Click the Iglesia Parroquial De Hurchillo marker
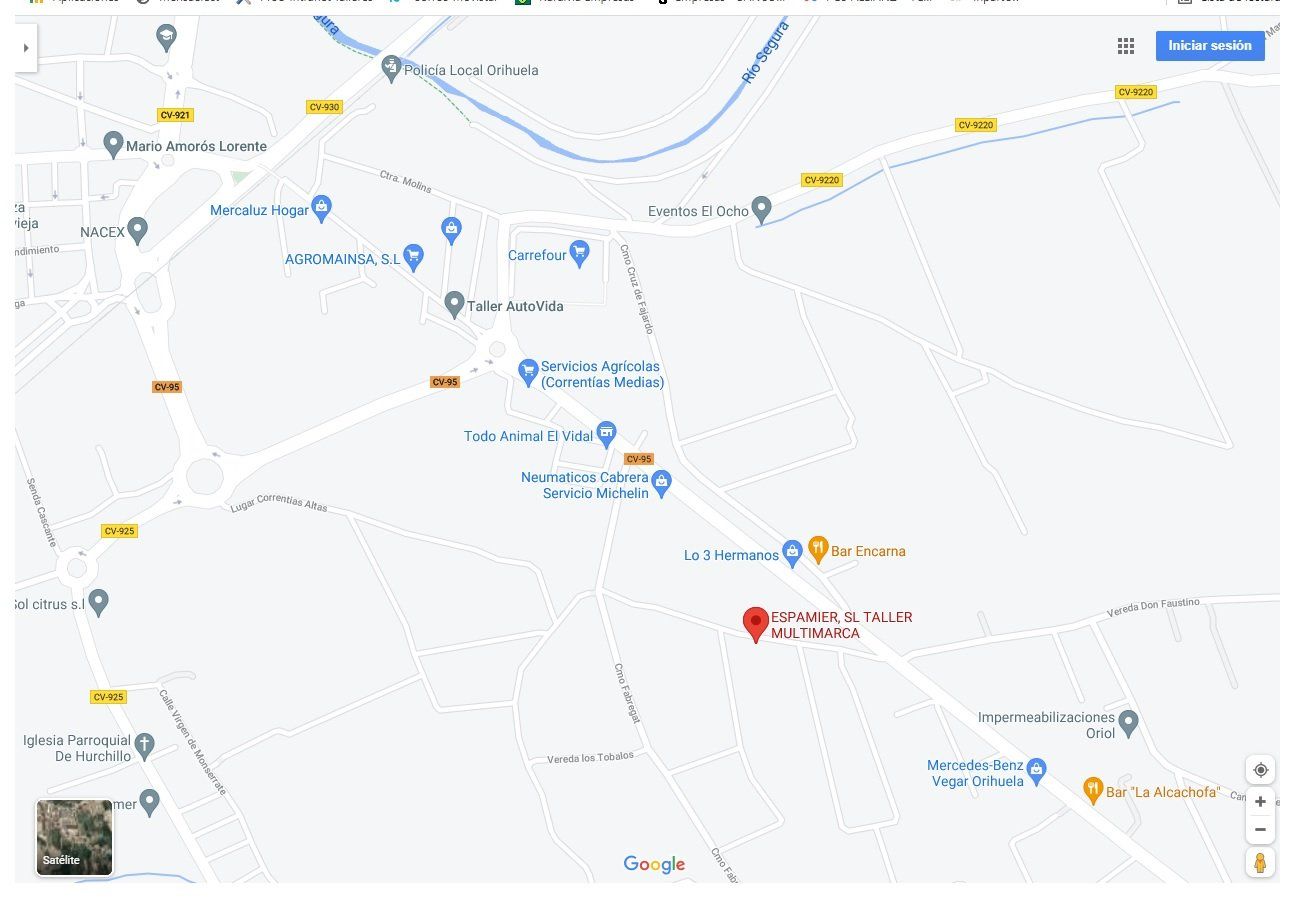This screenshot has width=1301, height=902. (x=145, y=745)
